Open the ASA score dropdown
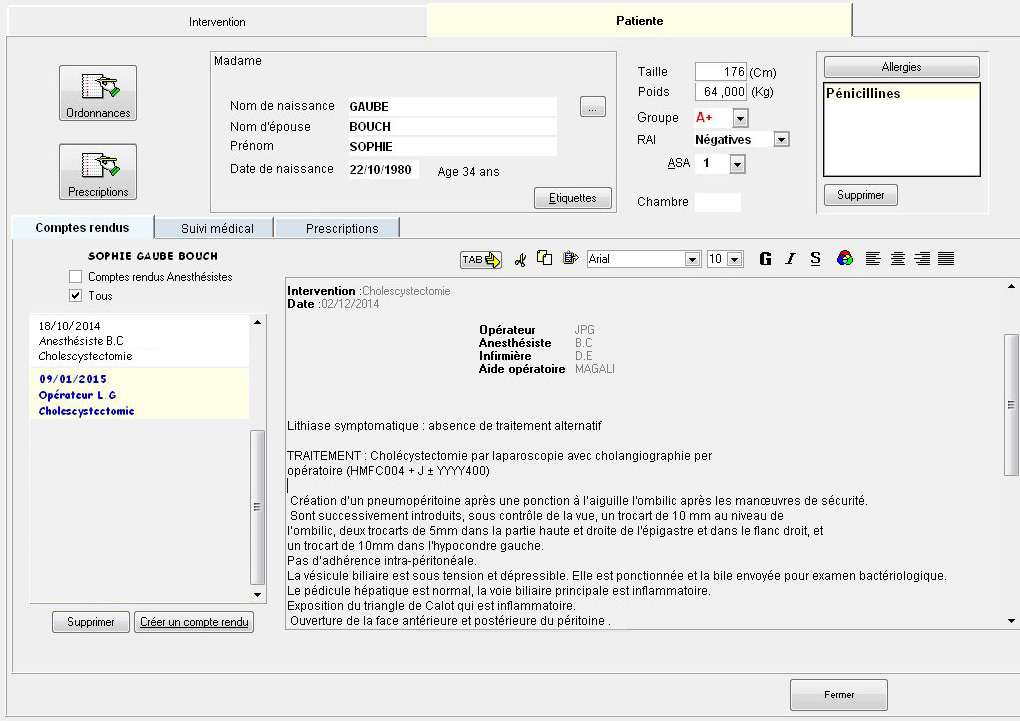Viewport: 1020px width, 721px height. tap(737, 164)
